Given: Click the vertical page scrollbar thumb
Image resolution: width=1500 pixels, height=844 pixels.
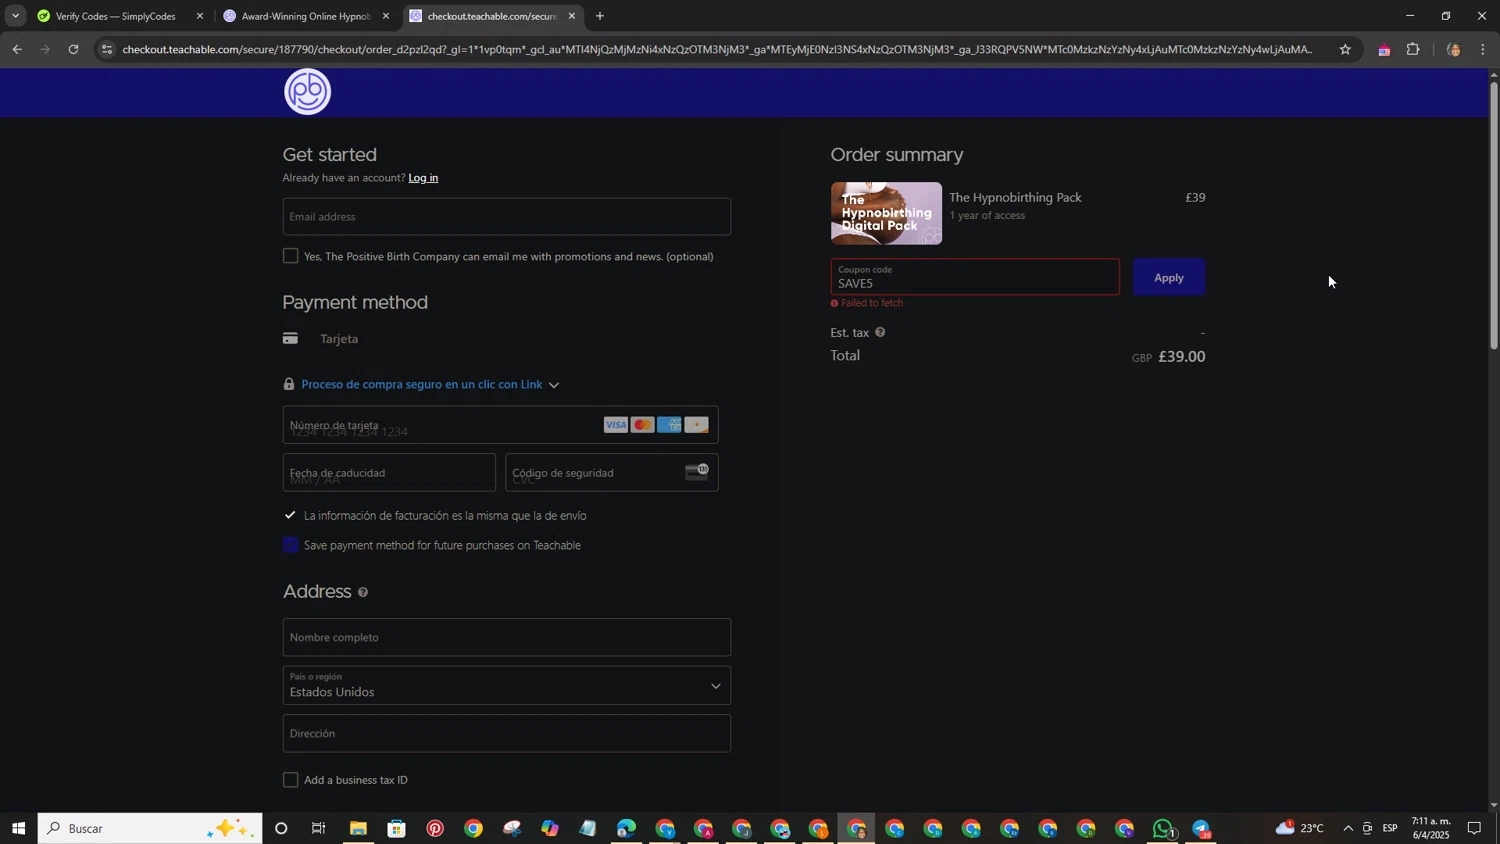Looking at the screenshot, I should (1494, 215).
